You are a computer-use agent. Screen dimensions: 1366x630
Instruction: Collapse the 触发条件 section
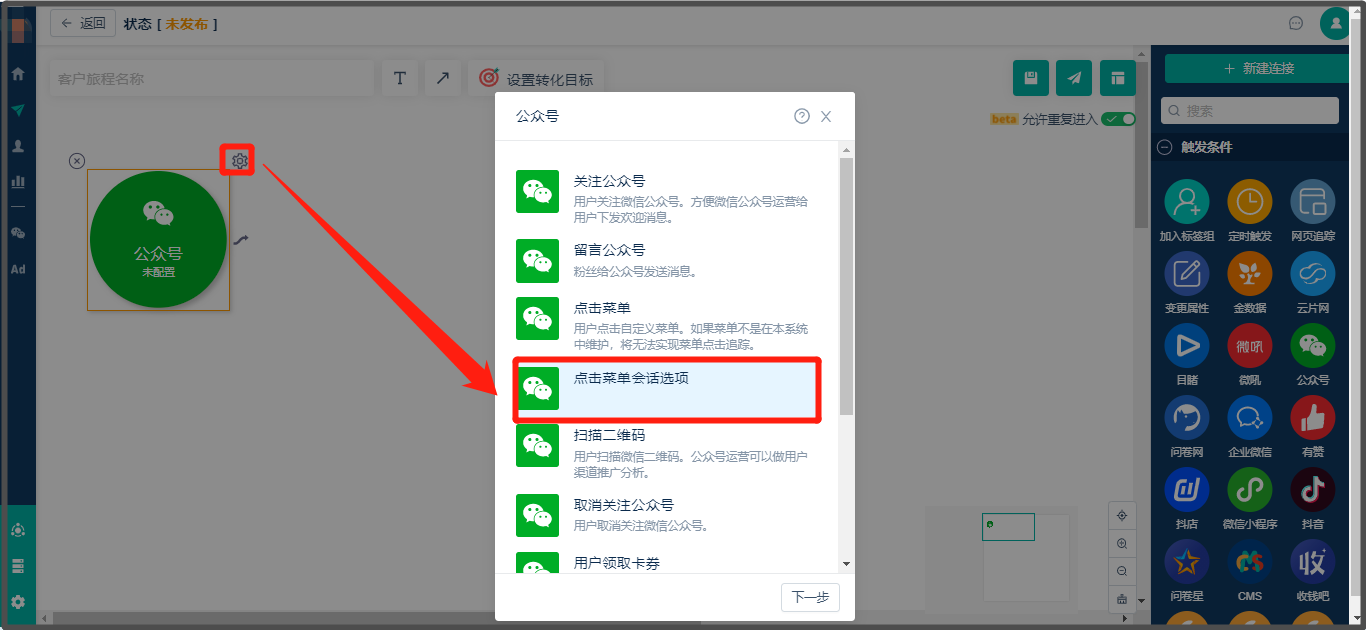1164,147
